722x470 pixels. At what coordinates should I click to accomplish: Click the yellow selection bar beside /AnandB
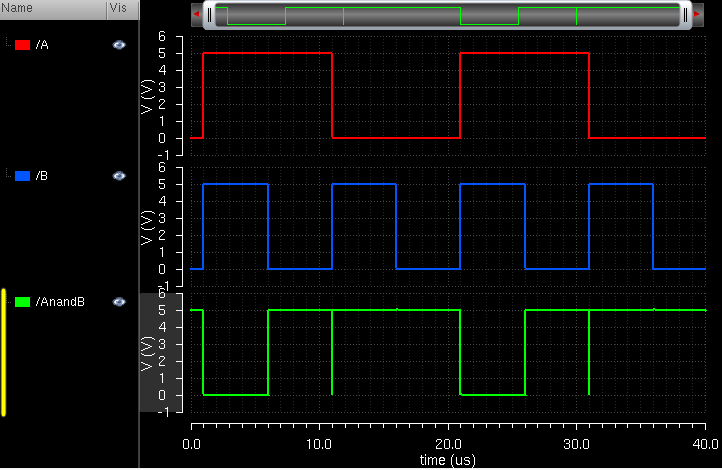4,352
